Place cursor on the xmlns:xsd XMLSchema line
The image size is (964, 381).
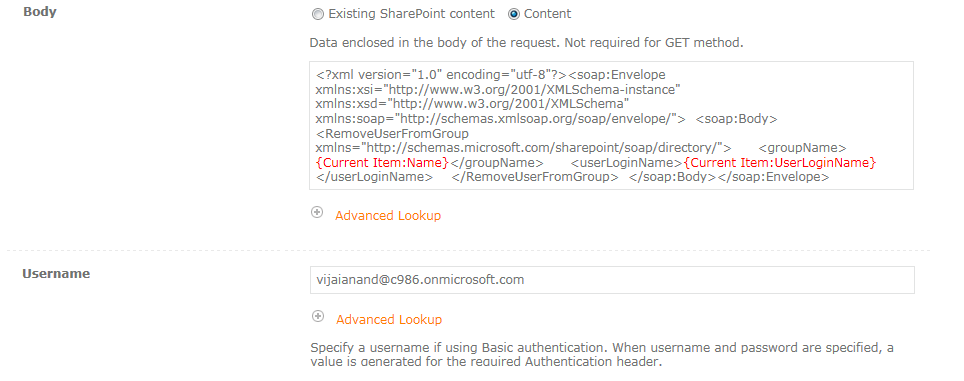point(472,104)
